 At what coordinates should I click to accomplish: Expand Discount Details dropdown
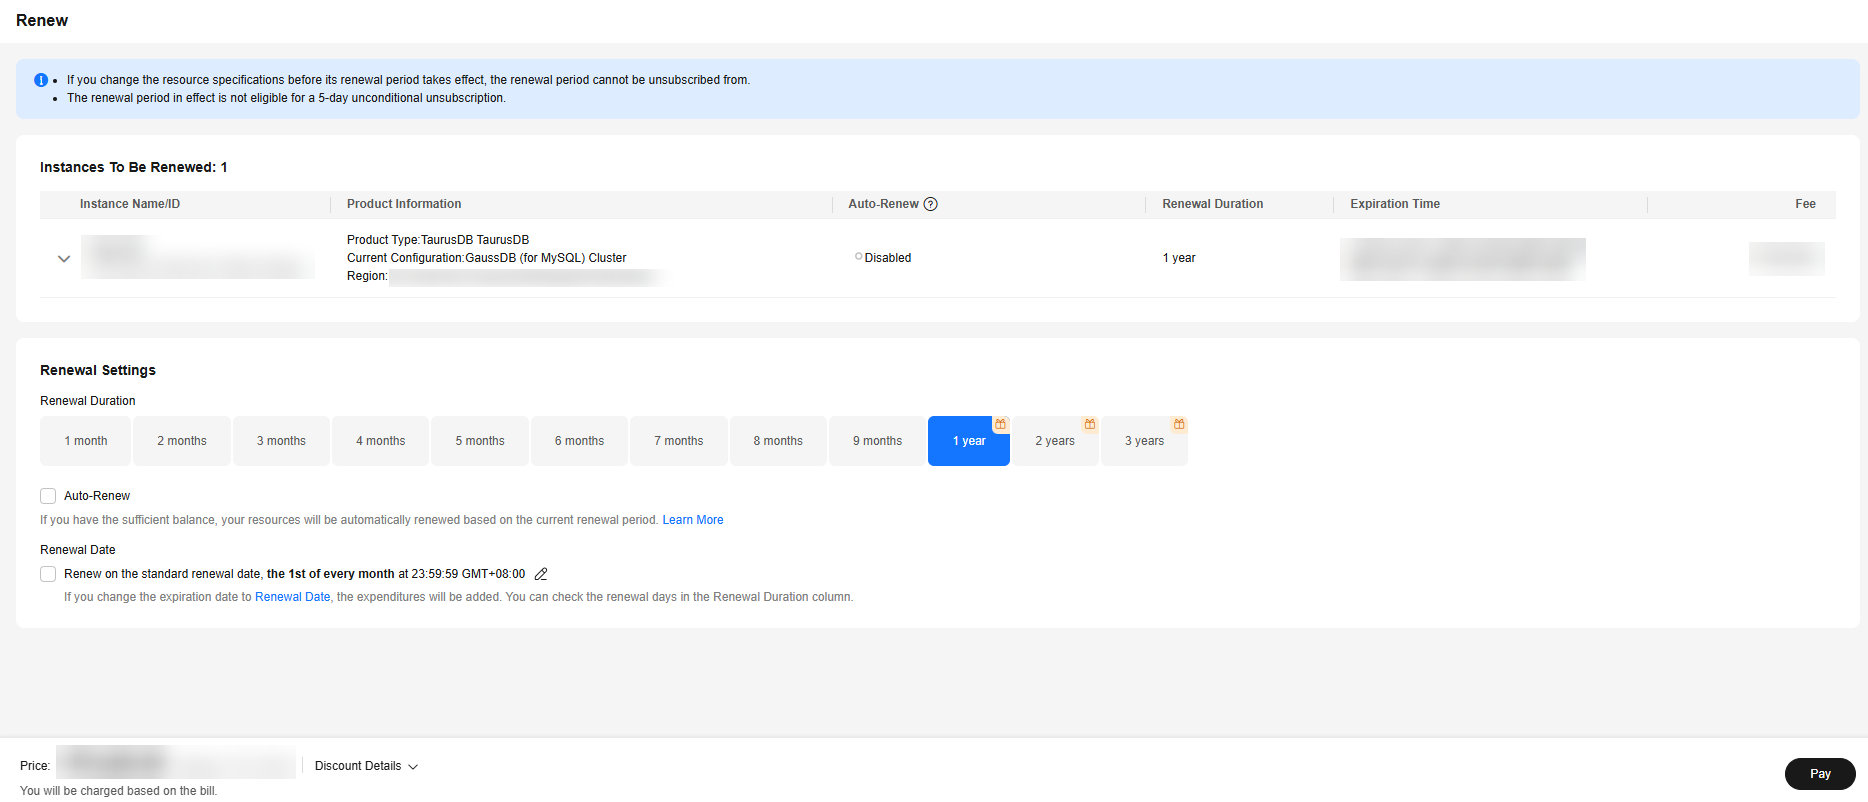click(366, 766)
